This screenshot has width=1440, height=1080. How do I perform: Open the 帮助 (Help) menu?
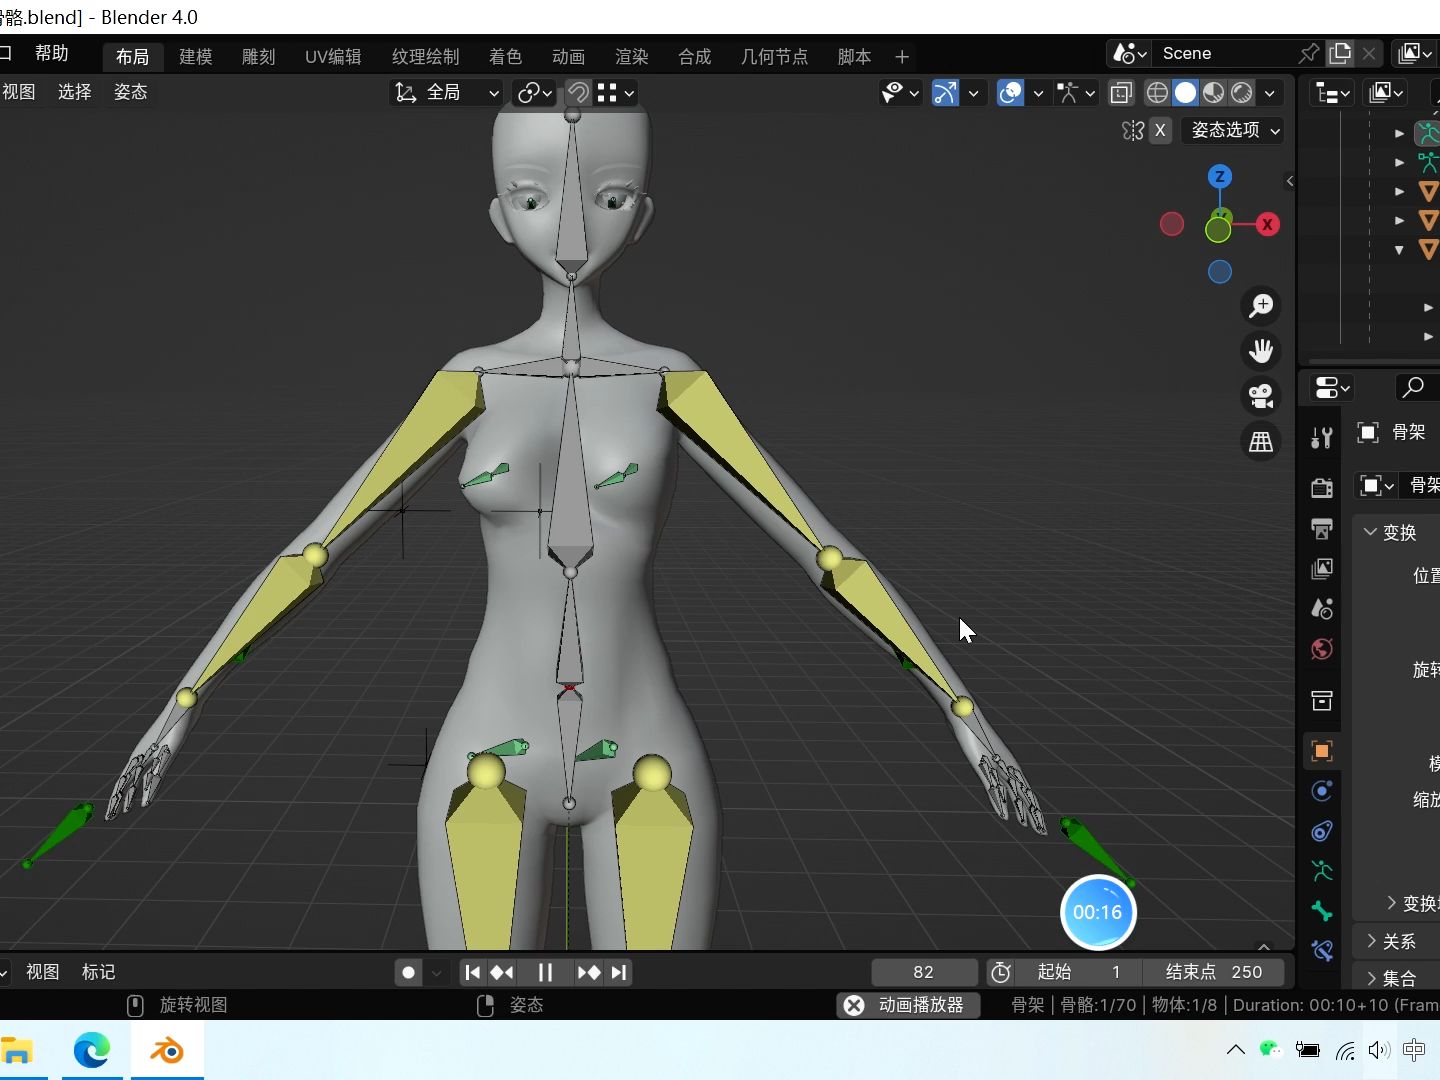point(51,54)
